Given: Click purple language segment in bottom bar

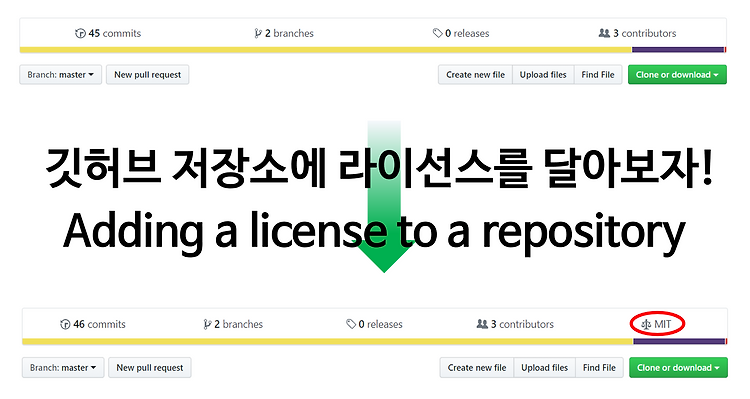Looking at the screenshot, I should pyautogui.click(x=679, y=342).
